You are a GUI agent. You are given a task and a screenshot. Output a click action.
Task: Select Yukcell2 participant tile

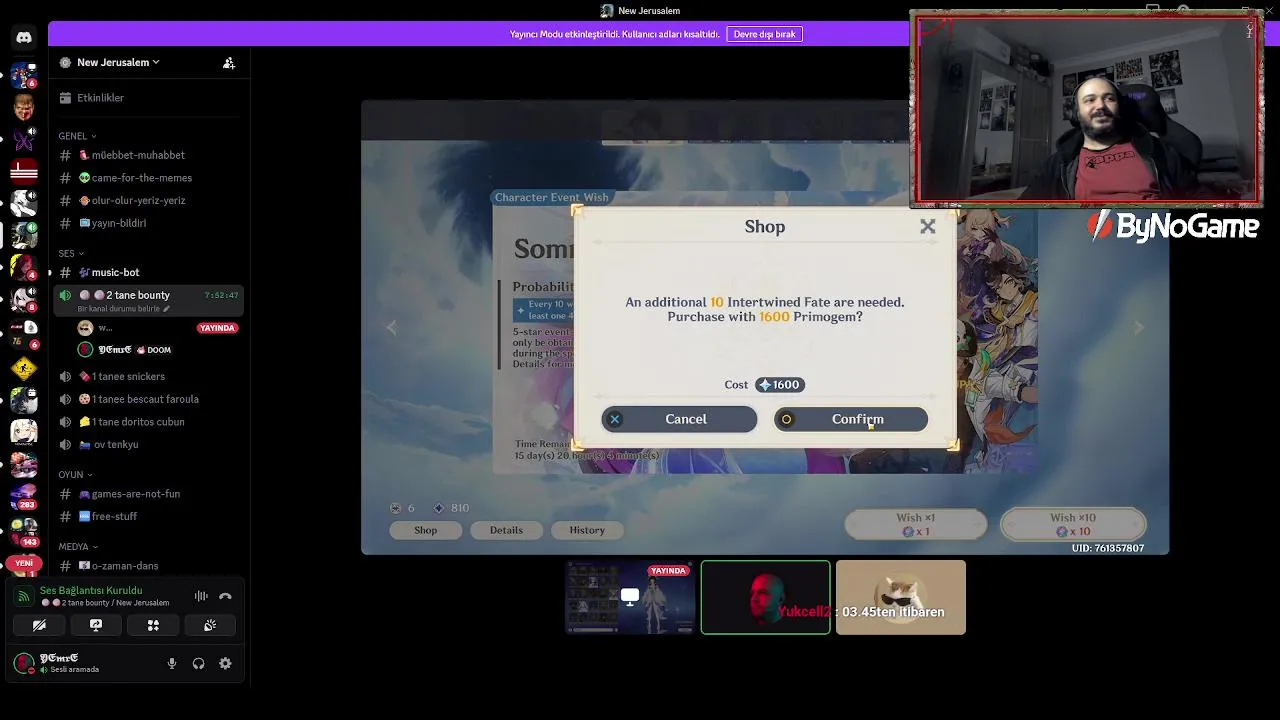coord(766,597)
